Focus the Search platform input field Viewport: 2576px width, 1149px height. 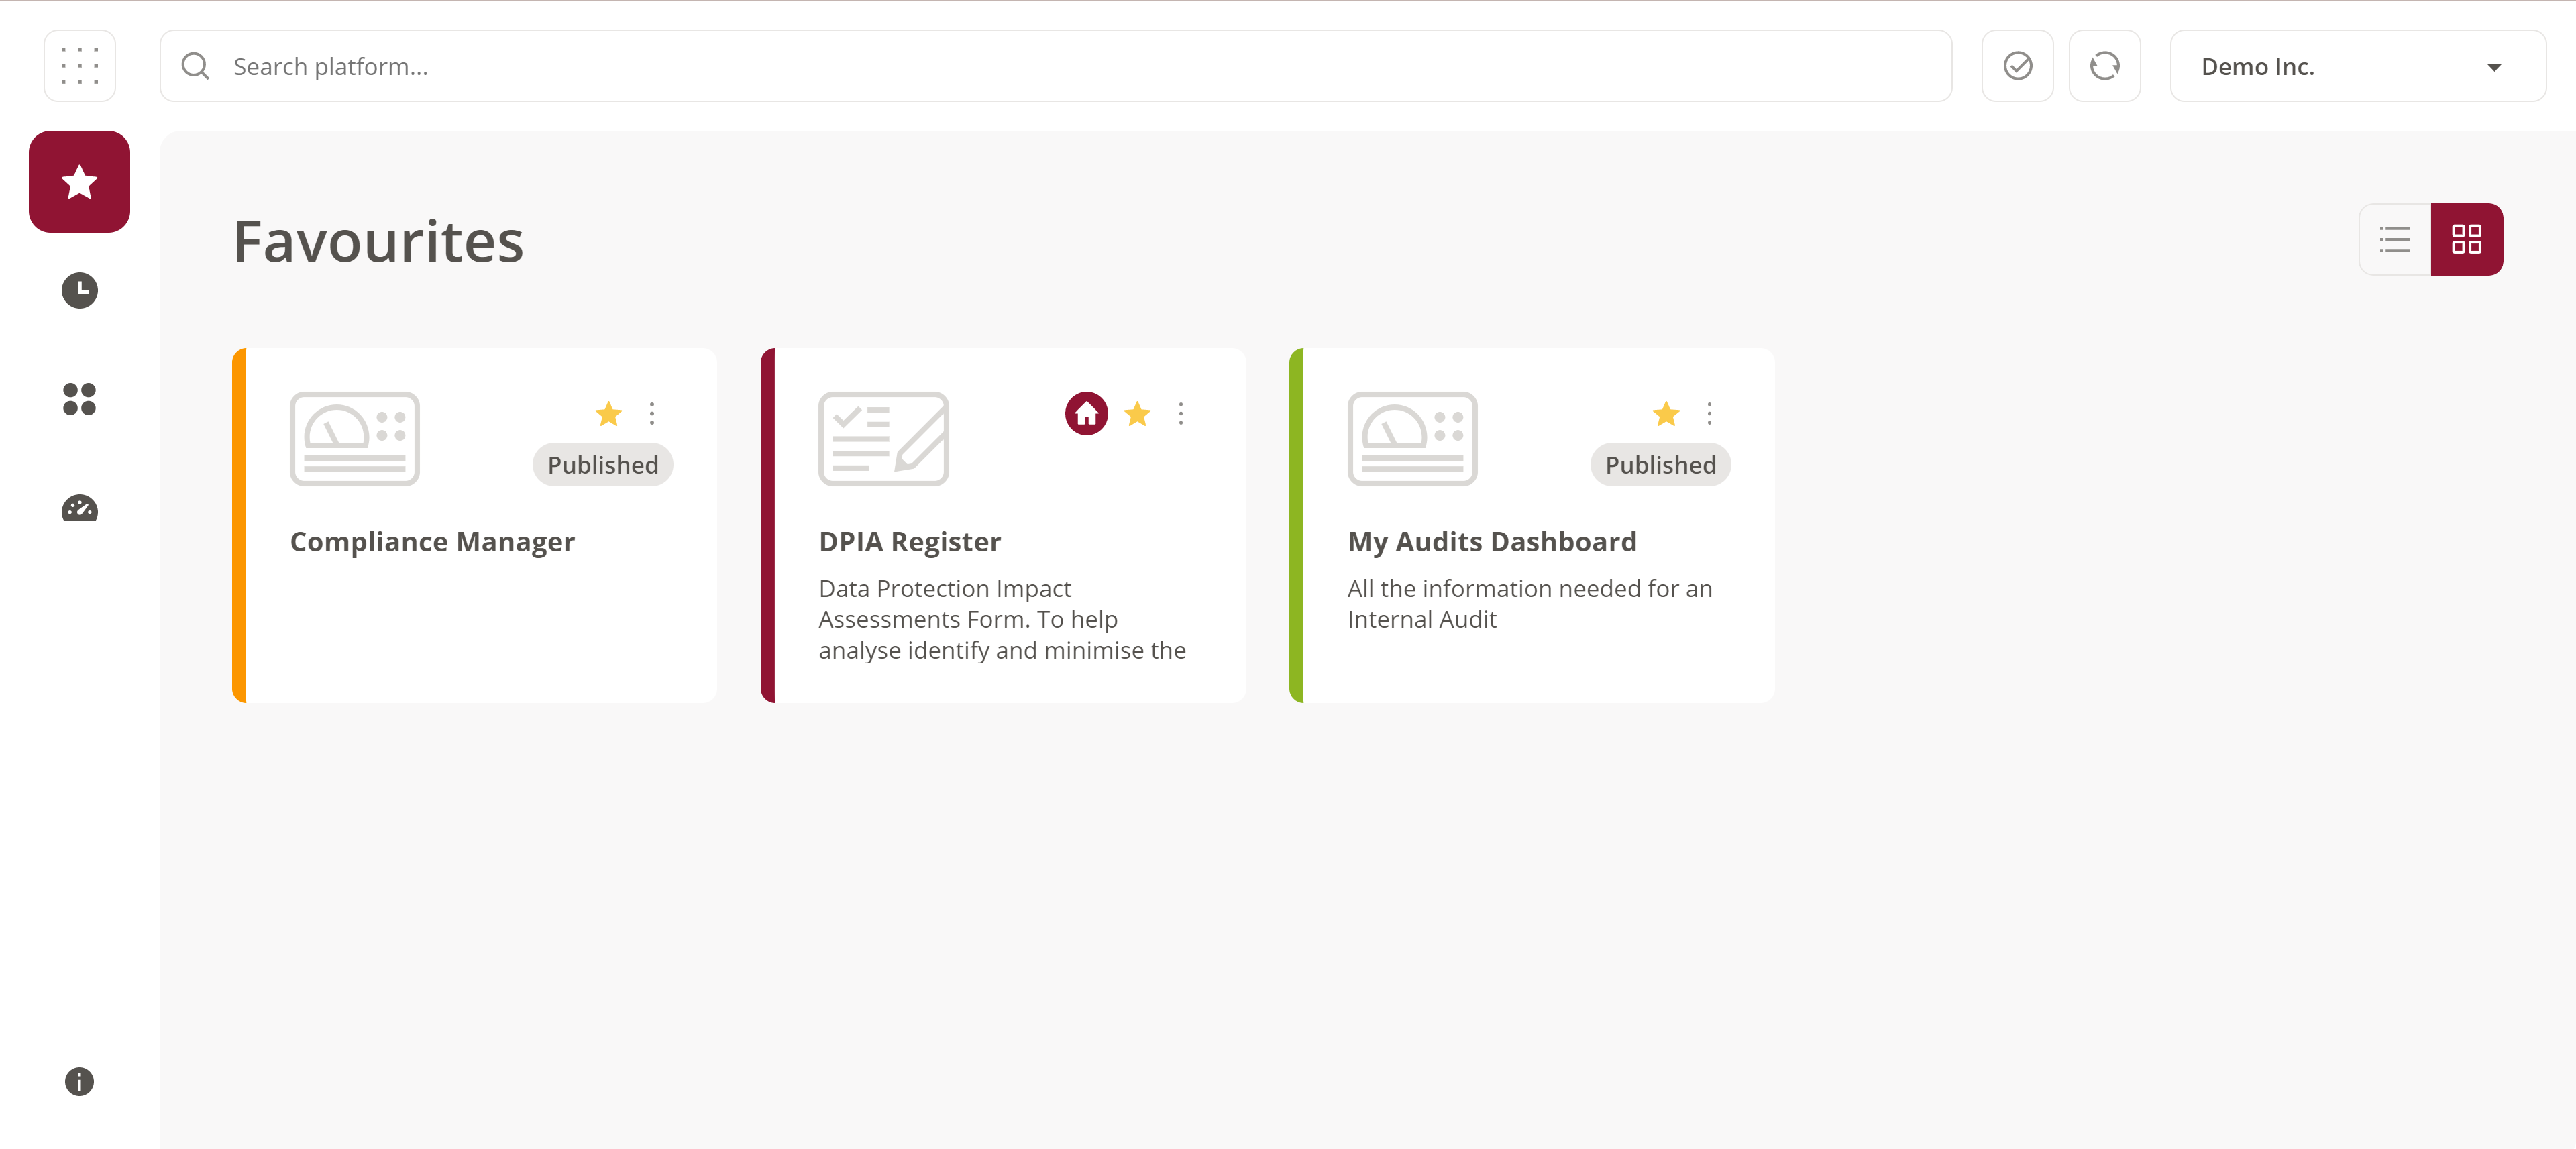point(1056,66)
